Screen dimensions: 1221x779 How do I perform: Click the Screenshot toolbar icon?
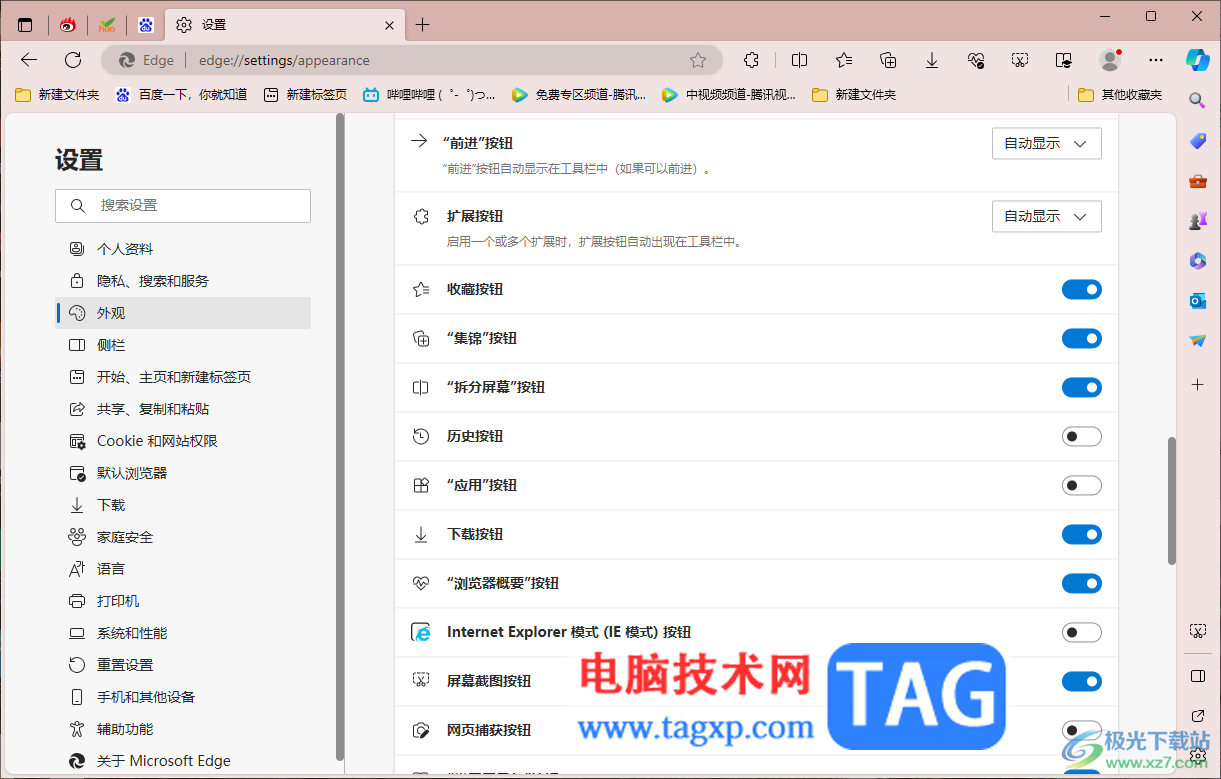(x=1020, y=60)
